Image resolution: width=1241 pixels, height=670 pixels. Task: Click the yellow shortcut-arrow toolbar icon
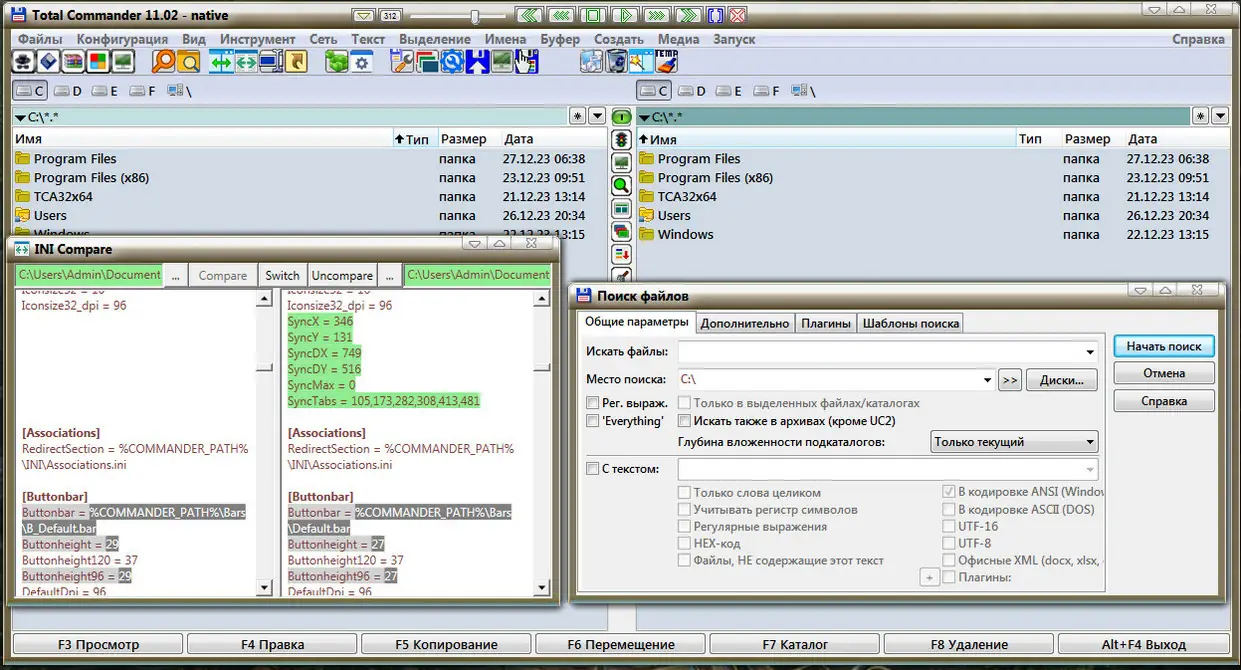[x=295, y=61]
